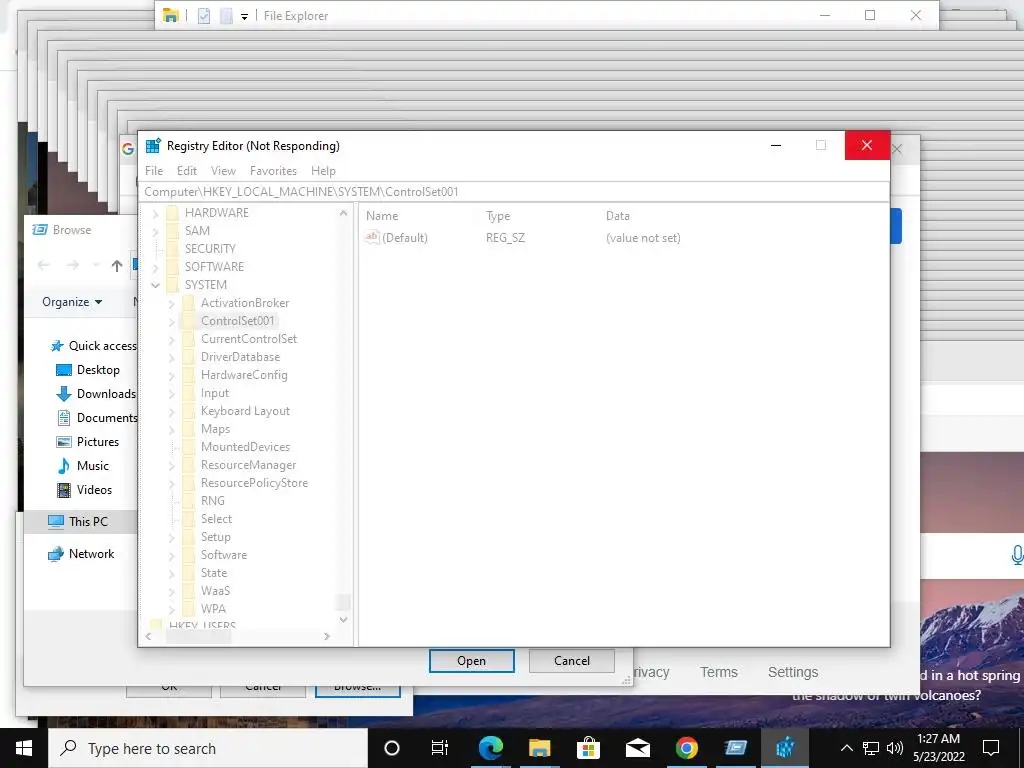Open the View menu in Registry Editor
The height and width of the screenshot is (768, 1024).
pos(223,170)
